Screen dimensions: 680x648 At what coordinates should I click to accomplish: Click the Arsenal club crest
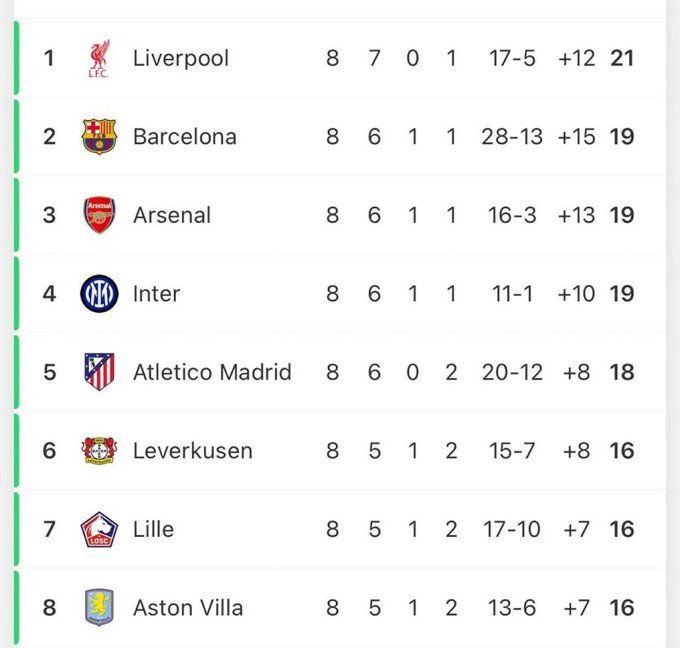tap(99, 215)
